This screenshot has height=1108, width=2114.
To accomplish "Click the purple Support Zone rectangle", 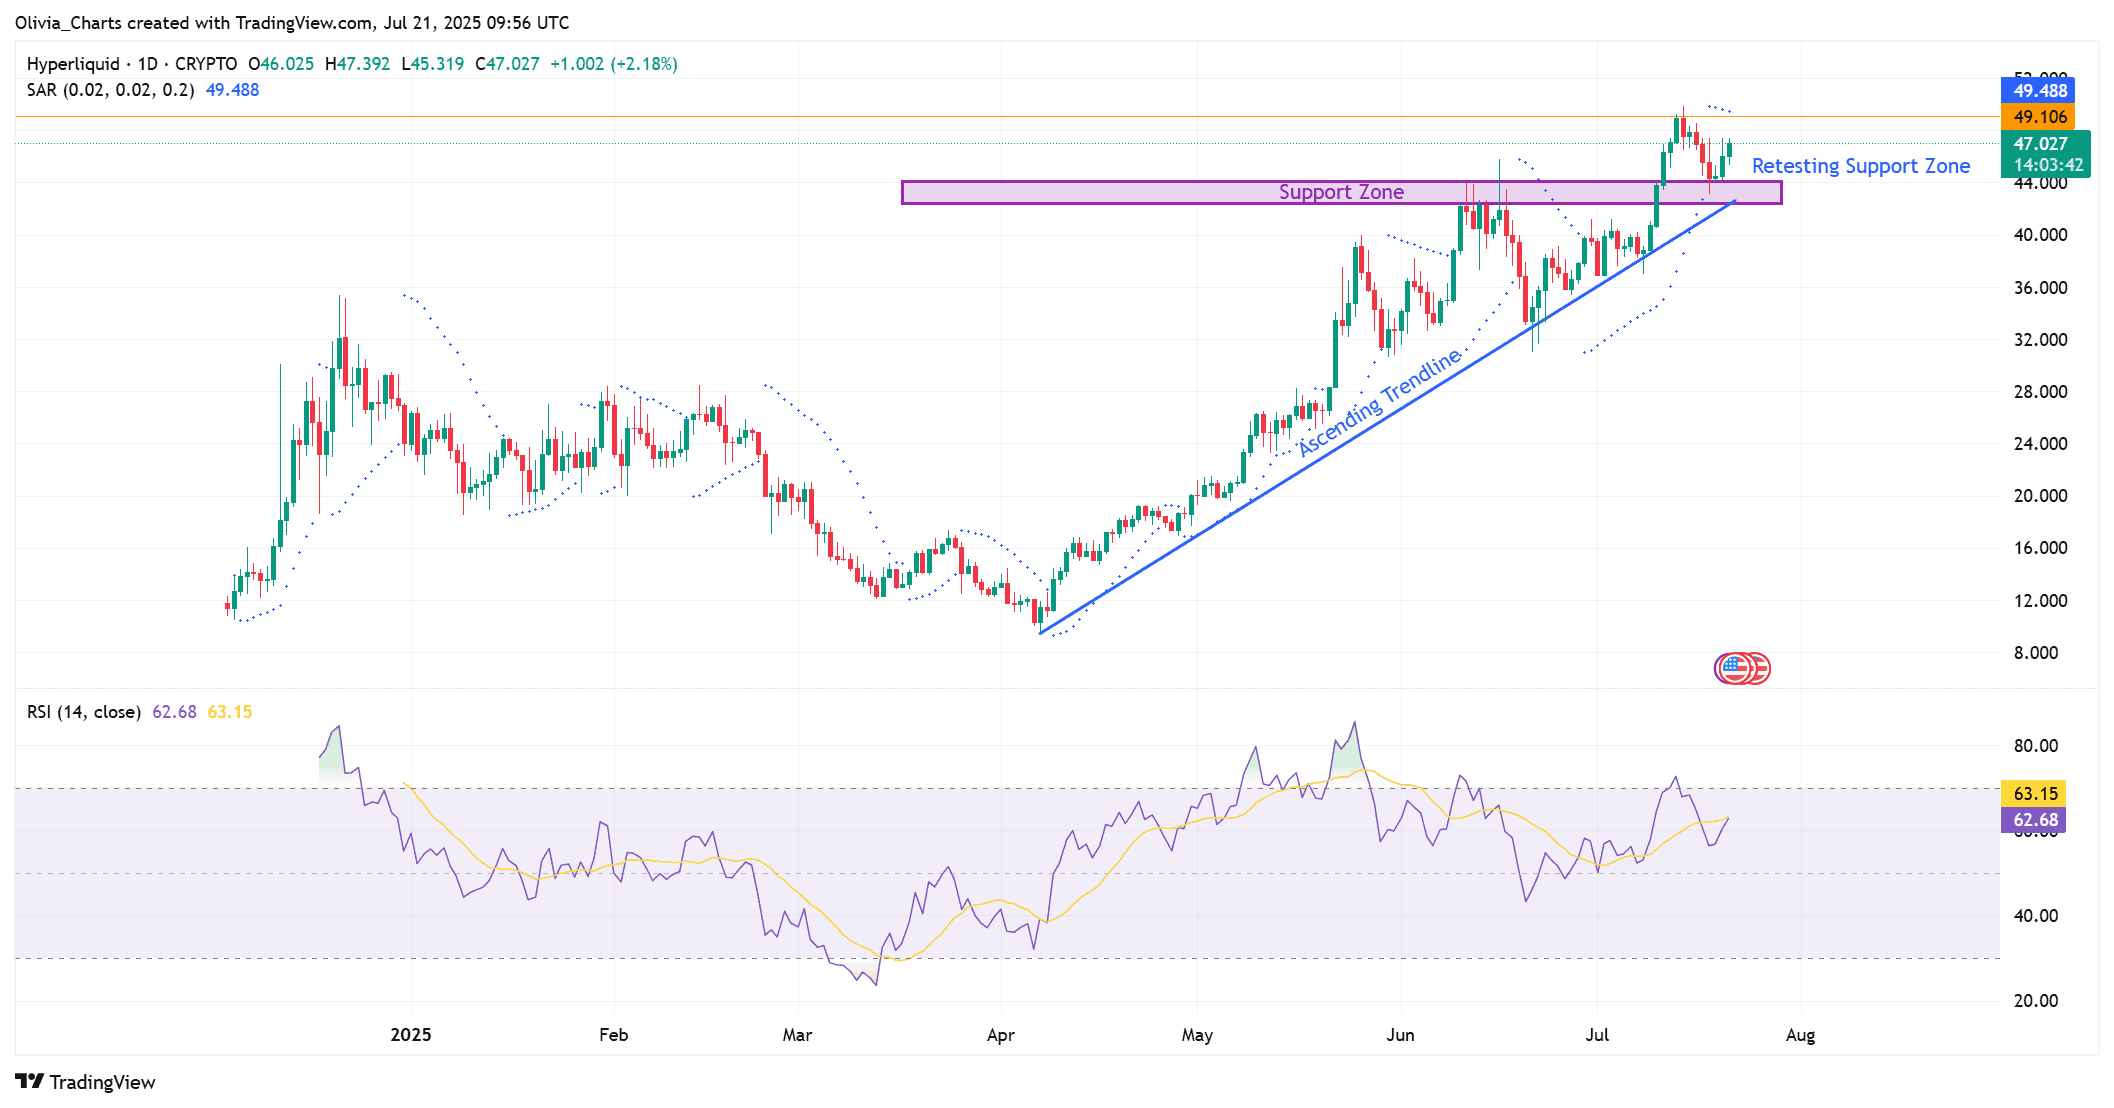I will (x=1100, y=193).
